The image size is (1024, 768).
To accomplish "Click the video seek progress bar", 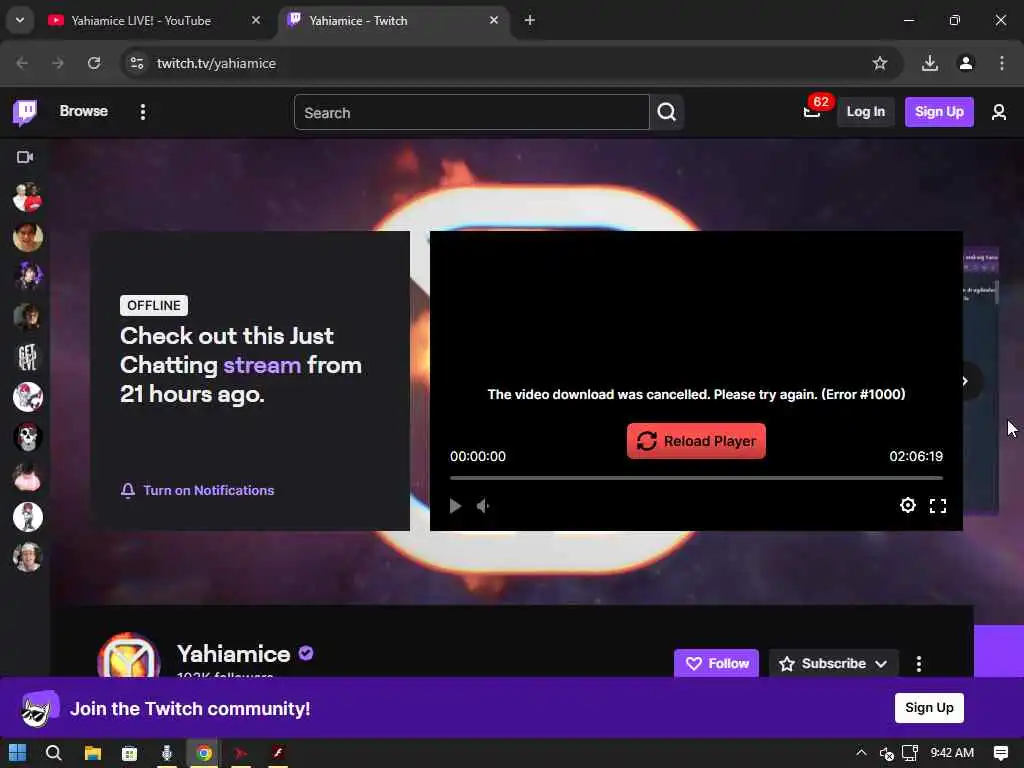I will click(x=696, y=478).
